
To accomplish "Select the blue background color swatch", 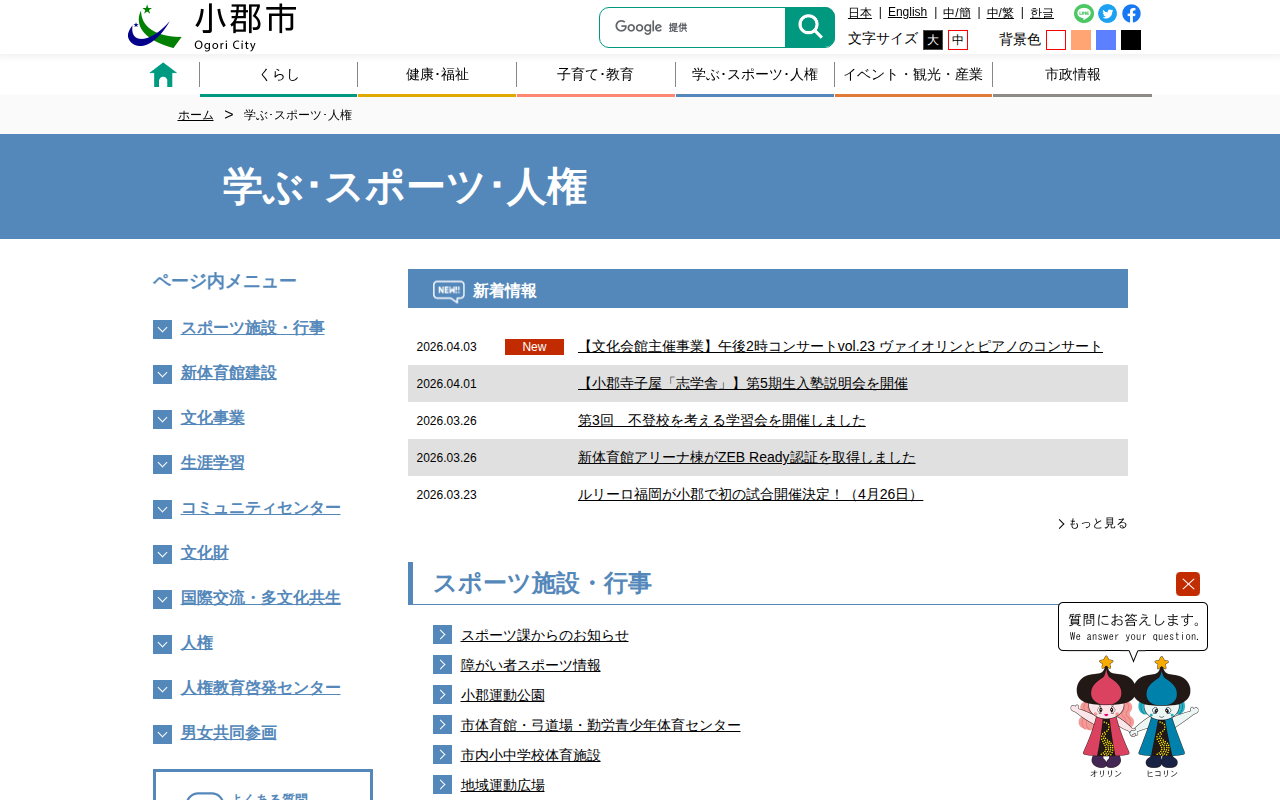I will tap(1106, 40).
